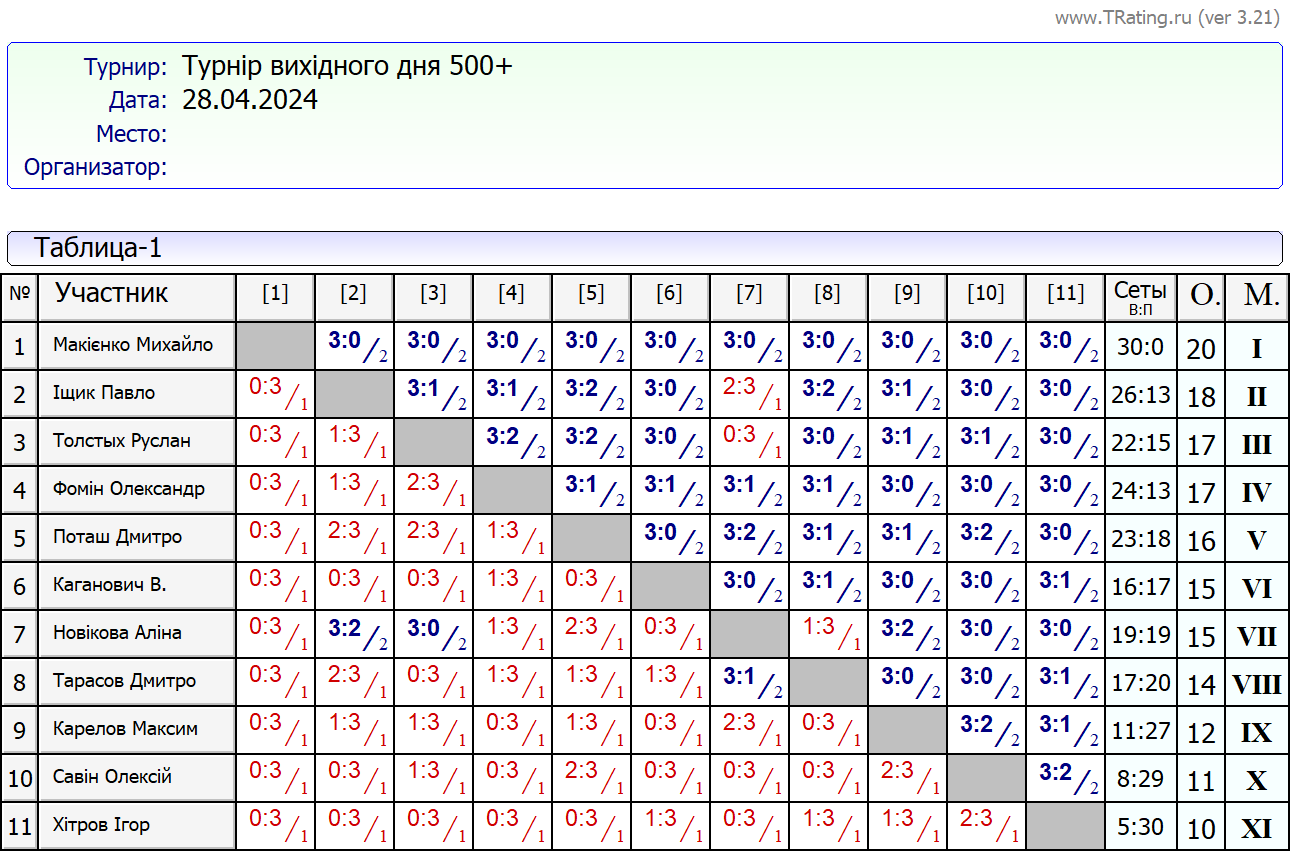Screen dimensions: 1290x851
Task: Click the date 28.04.2024
Action: [x=250, y=100]
